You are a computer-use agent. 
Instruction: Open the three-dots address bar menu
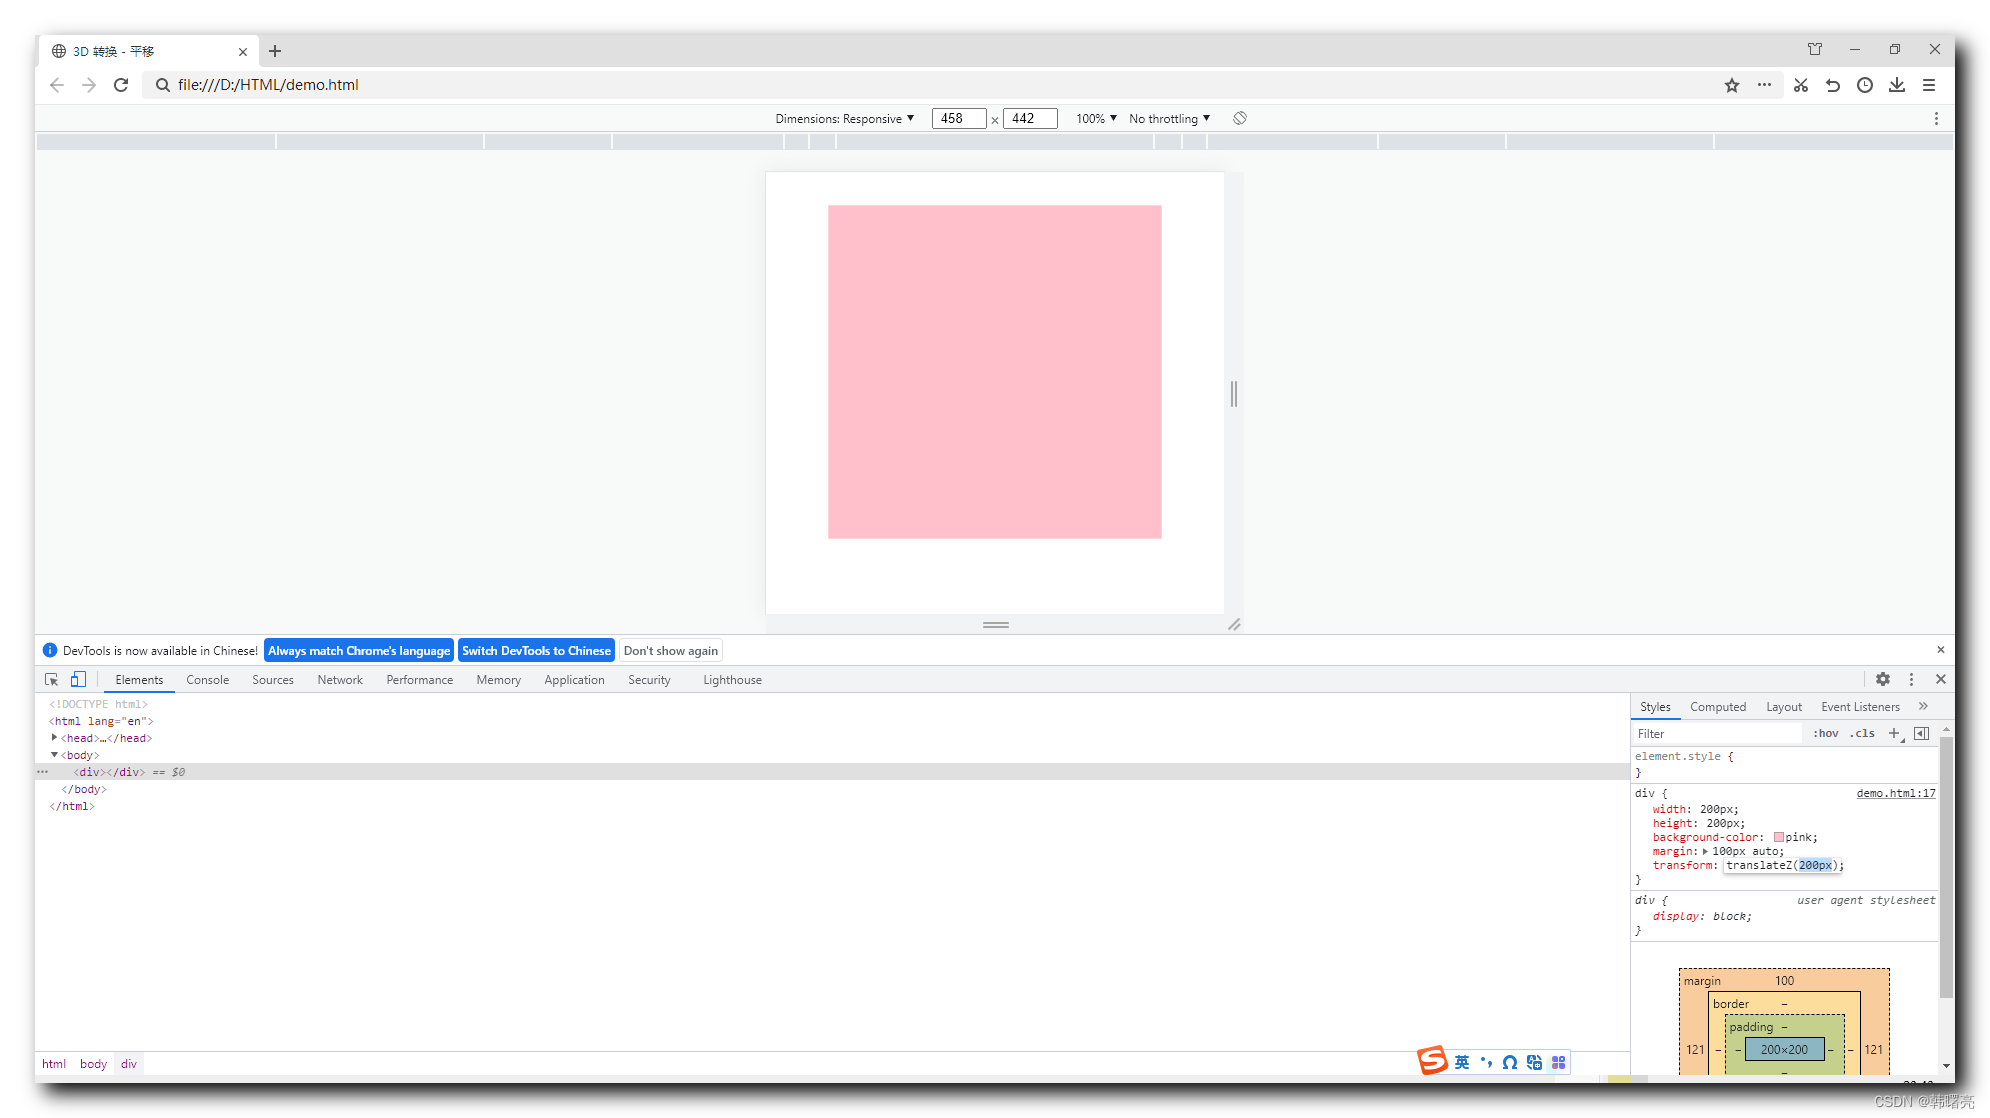1765,85
